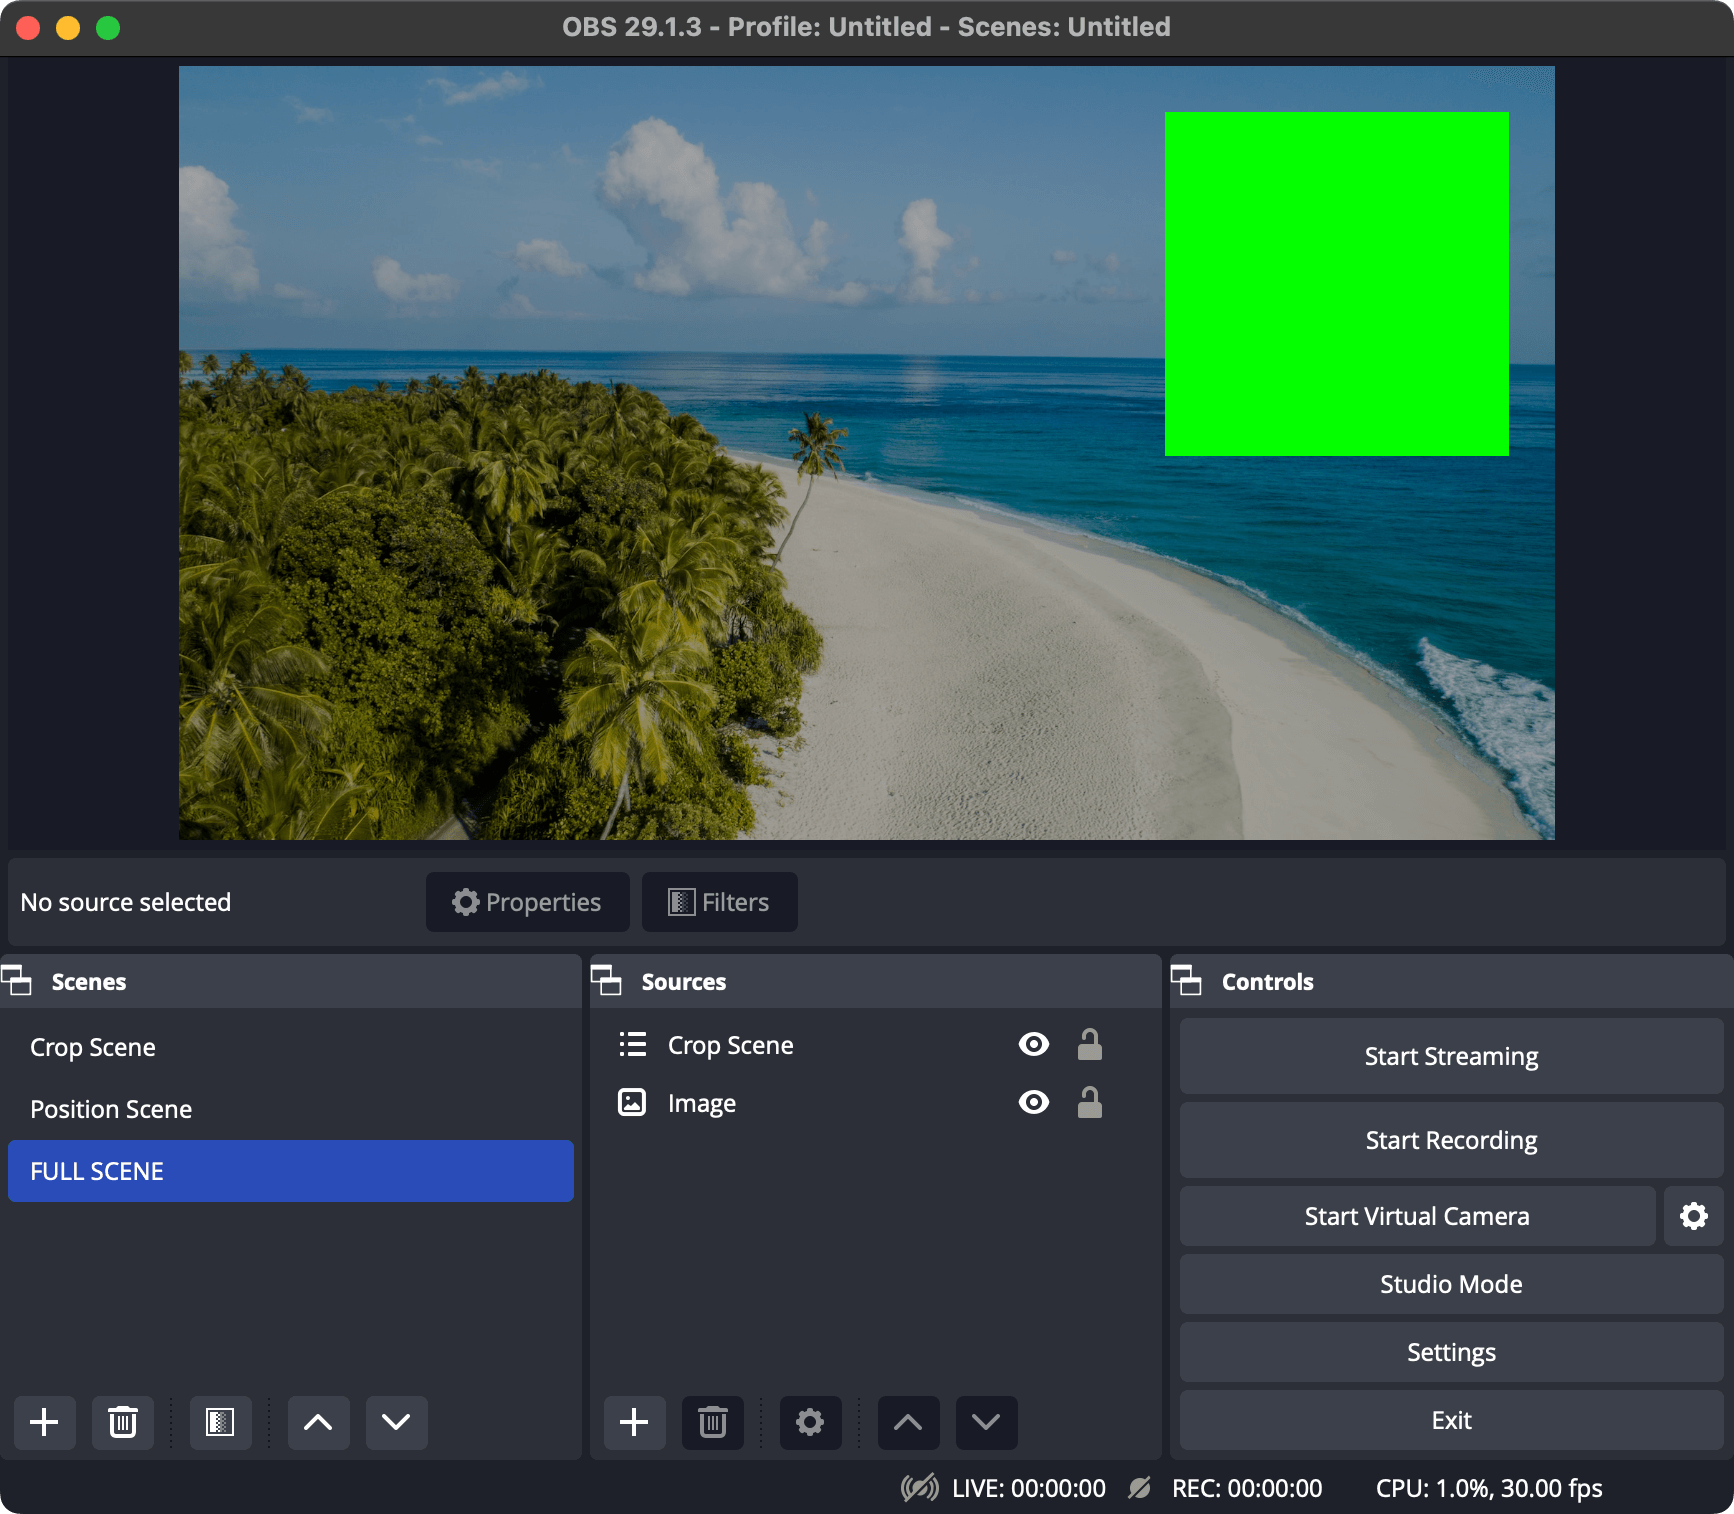Add a new scene with plus icon
The width and height of the screenshot is (1734, 1514).
pos(44,1422)
